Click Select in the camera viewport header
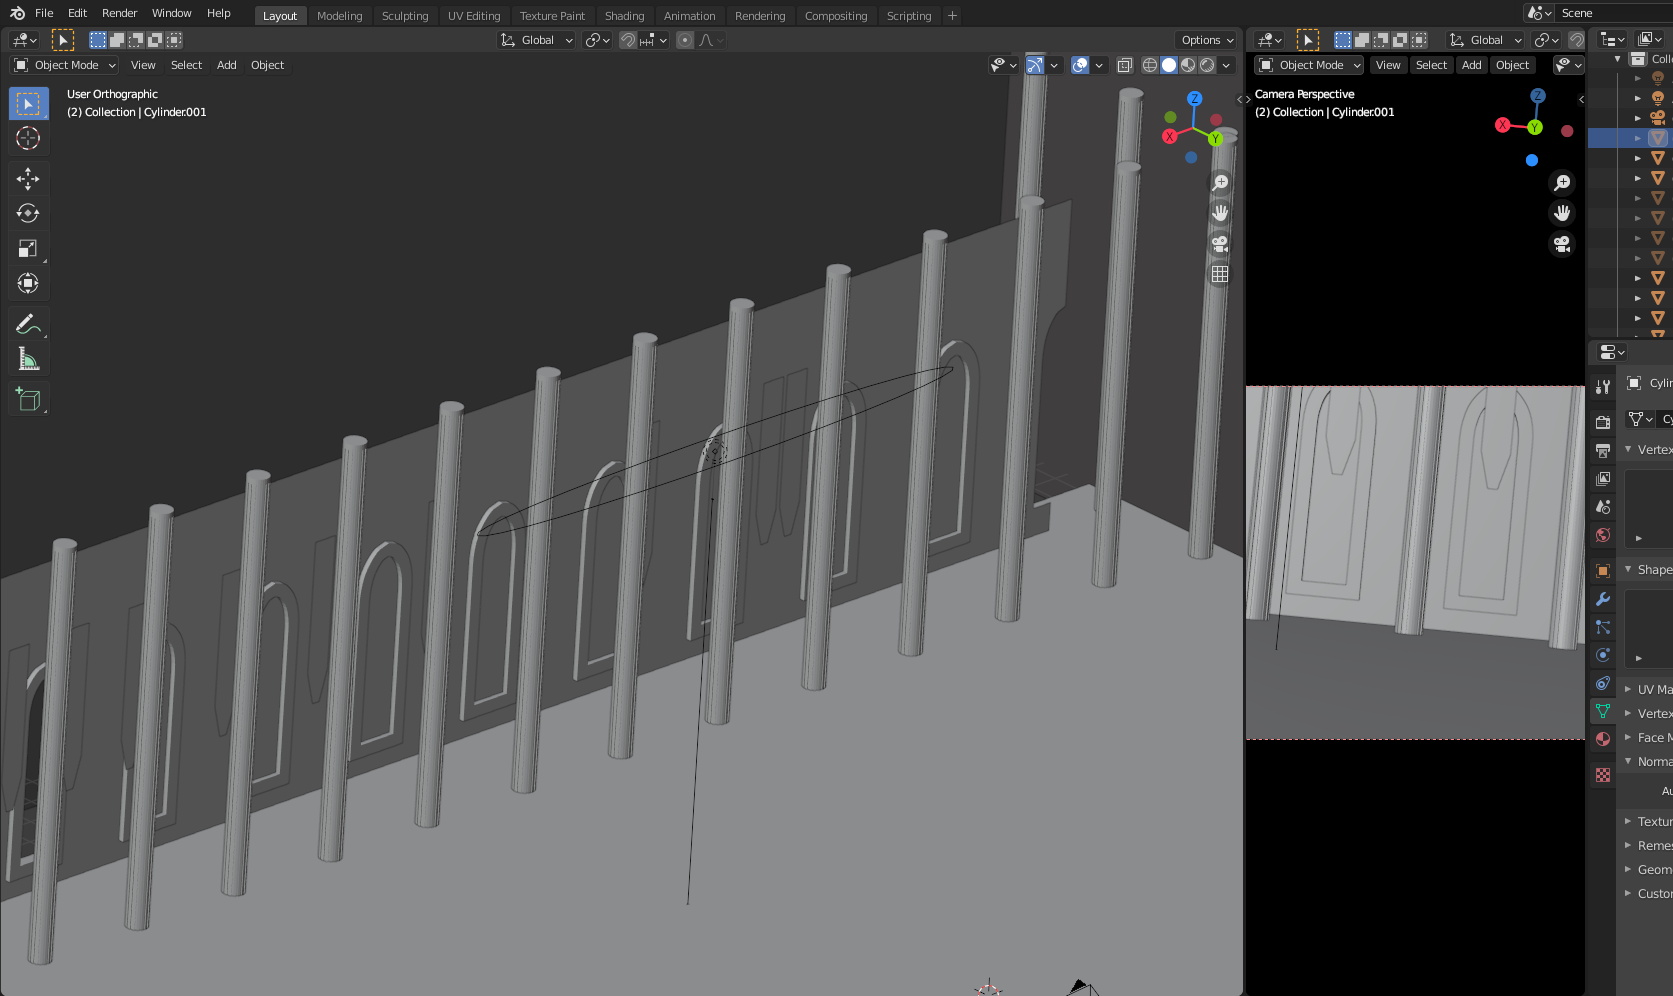The height and width of the screenshot is (996, 1673). [x=1431, y=65]
